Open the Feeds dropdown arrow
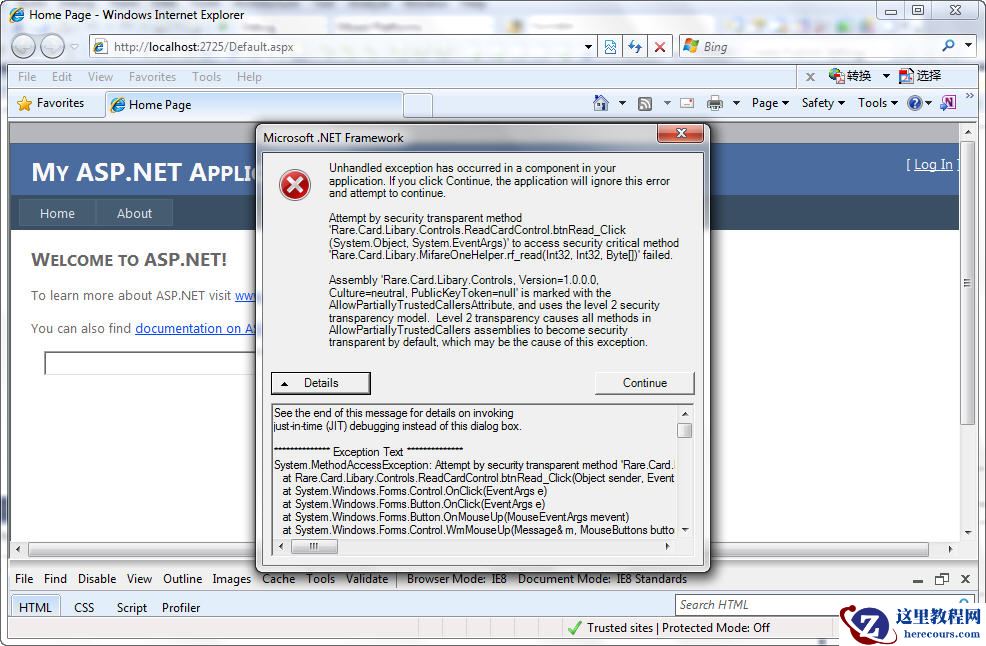The width and height of the screenshot is (986, 646). pyautogui.click(x=667, y=103)
